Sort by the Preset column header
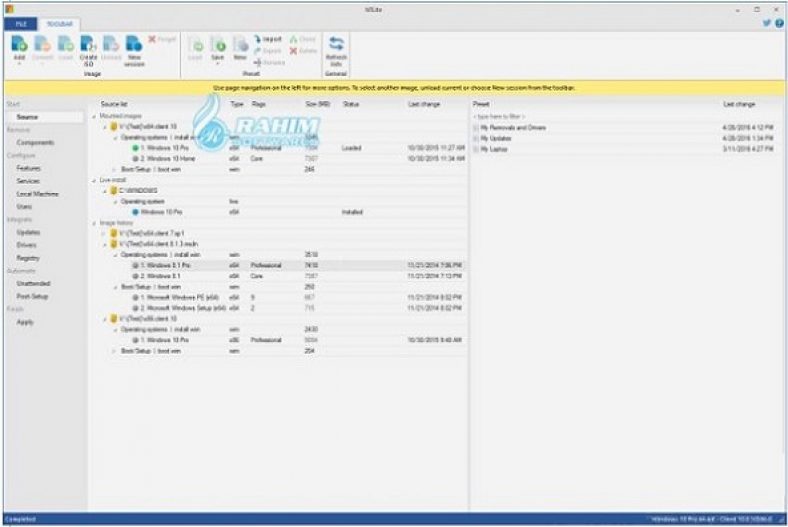 [x=481, y=104]
